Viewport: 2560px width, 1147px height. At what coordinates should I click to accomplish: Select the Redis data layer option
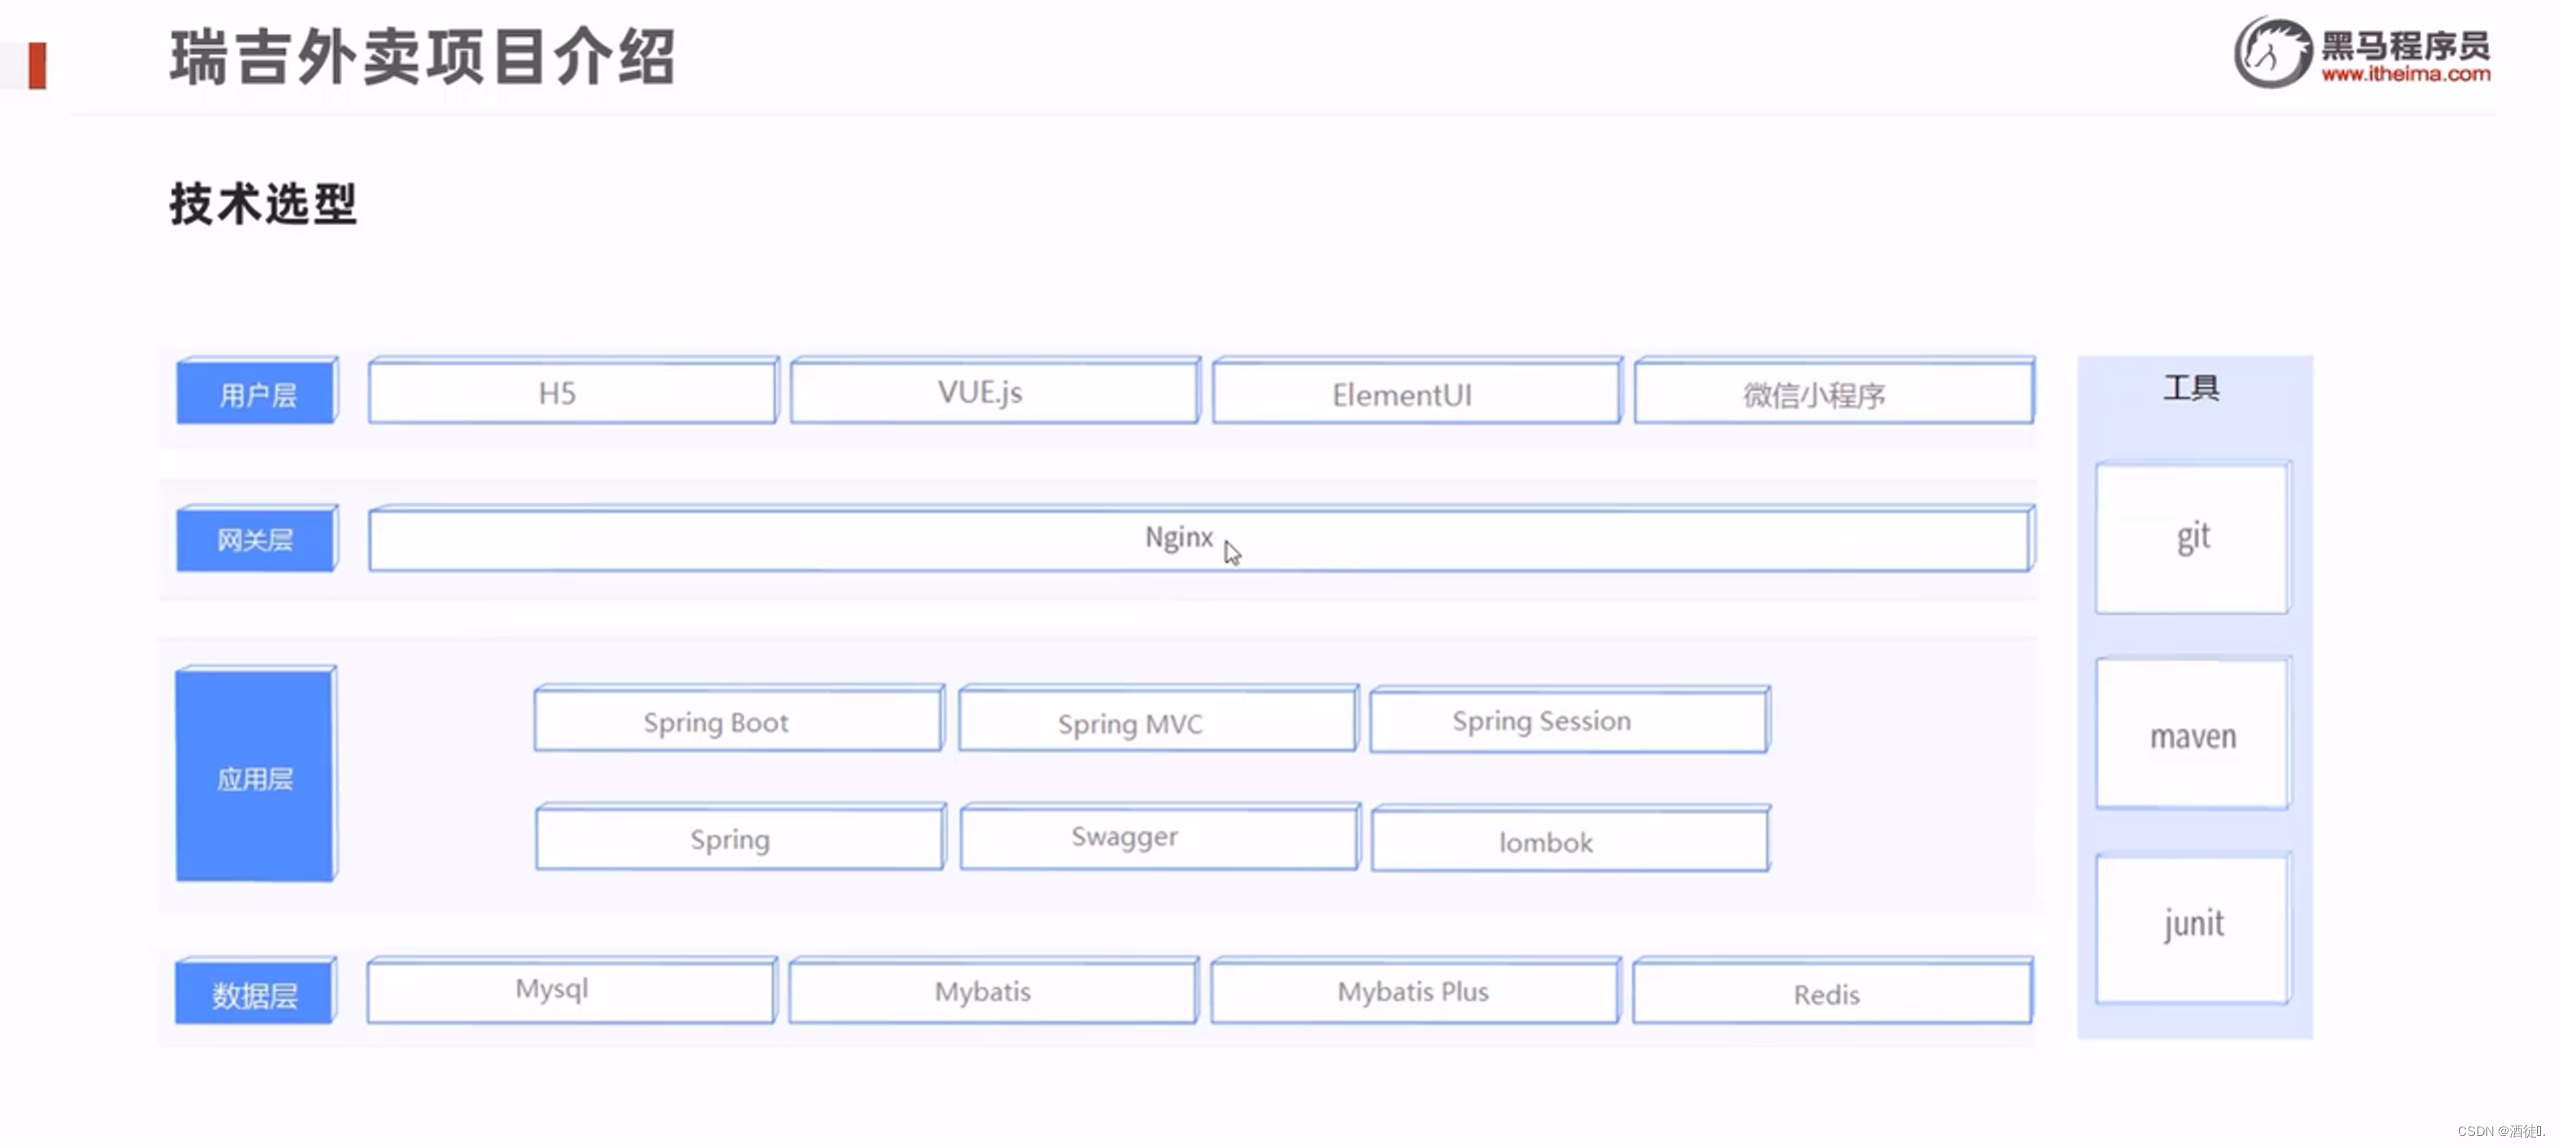1825,992
